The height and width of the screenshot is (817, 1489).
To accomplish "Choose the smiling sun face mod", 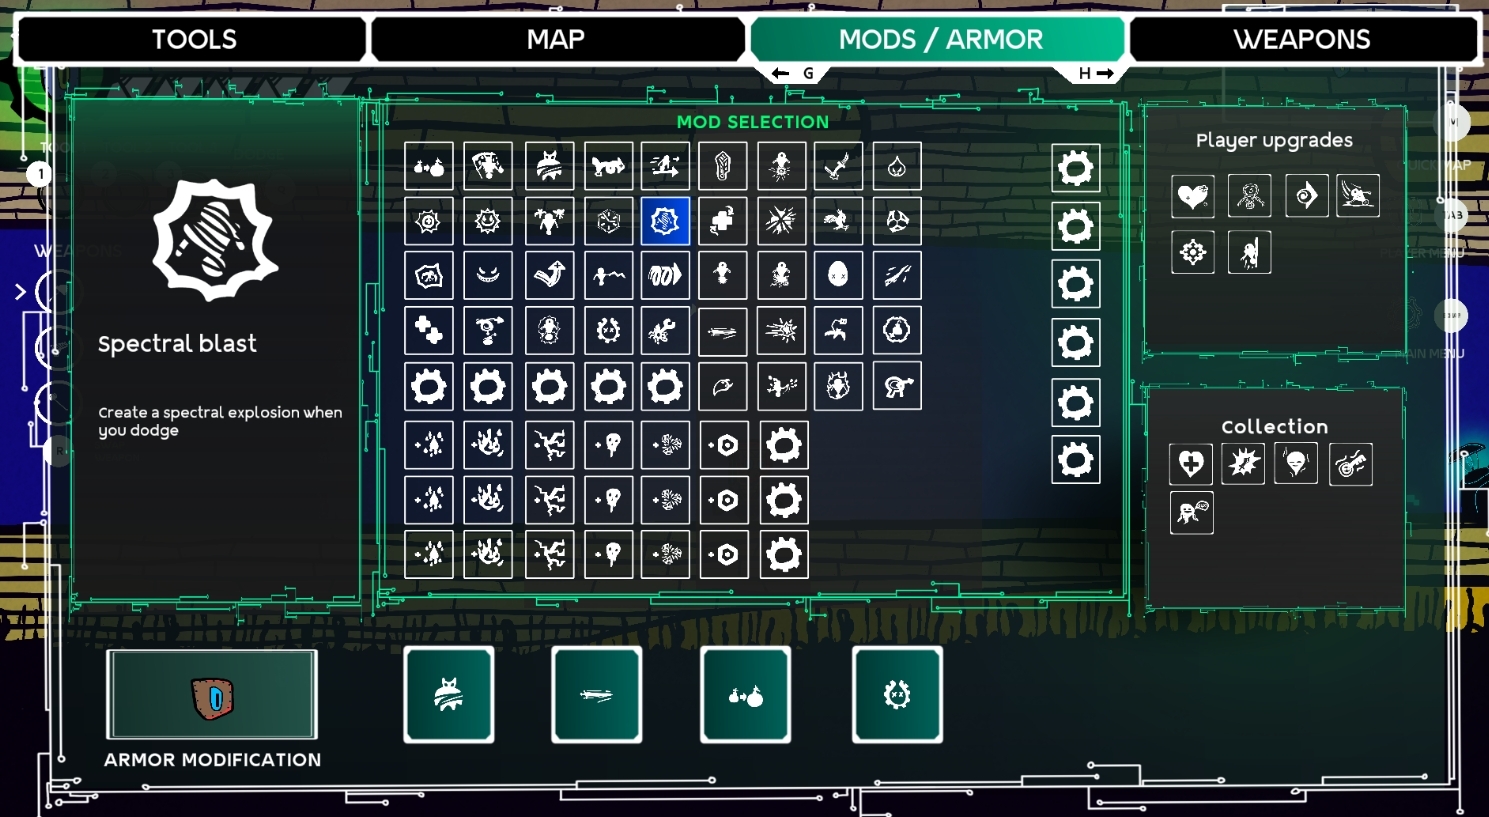I will (488, 221).
